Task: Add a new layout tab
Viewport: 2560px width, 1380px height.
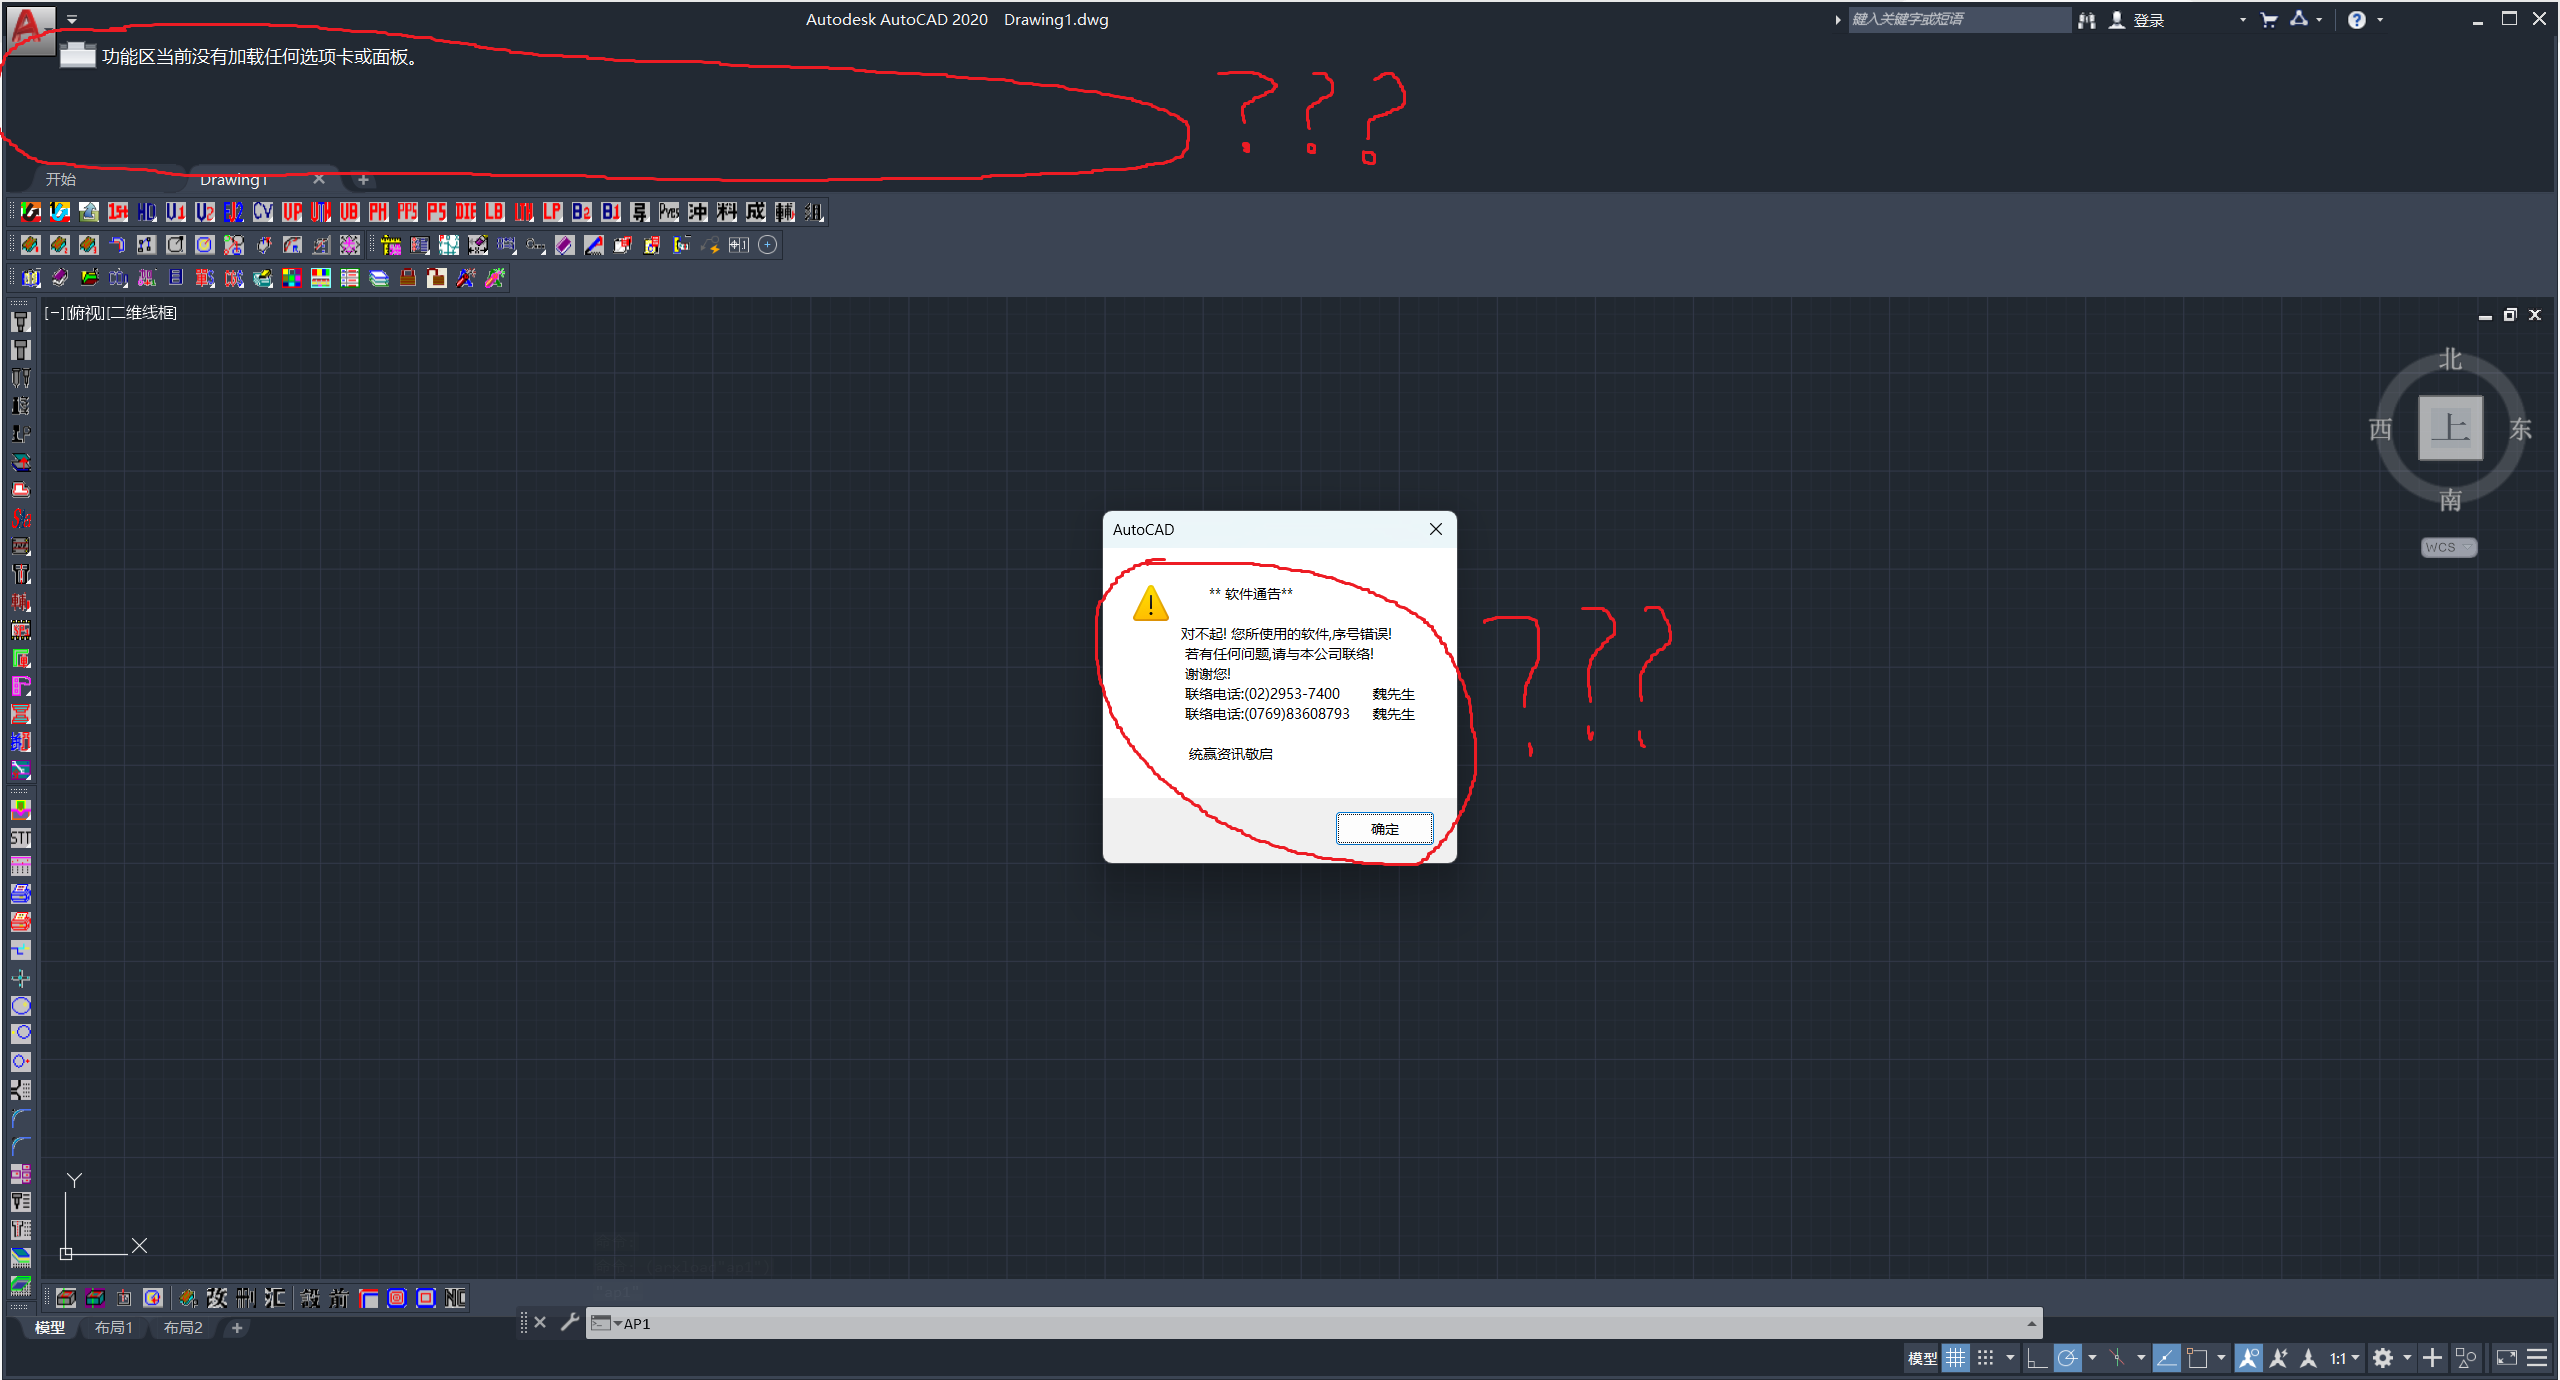Action: click(x=237, y=1328)
